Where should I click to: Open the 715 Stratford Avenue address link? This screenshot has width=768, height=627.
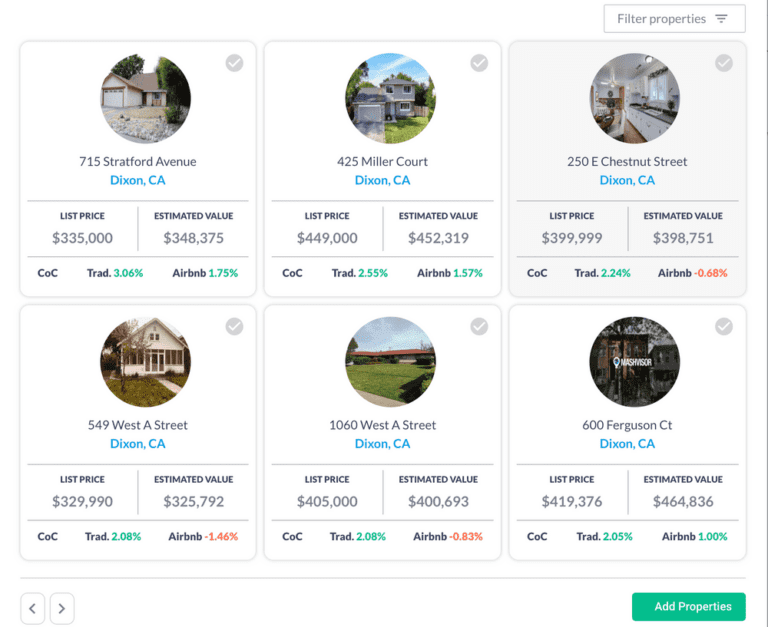(x=138, y=161)
